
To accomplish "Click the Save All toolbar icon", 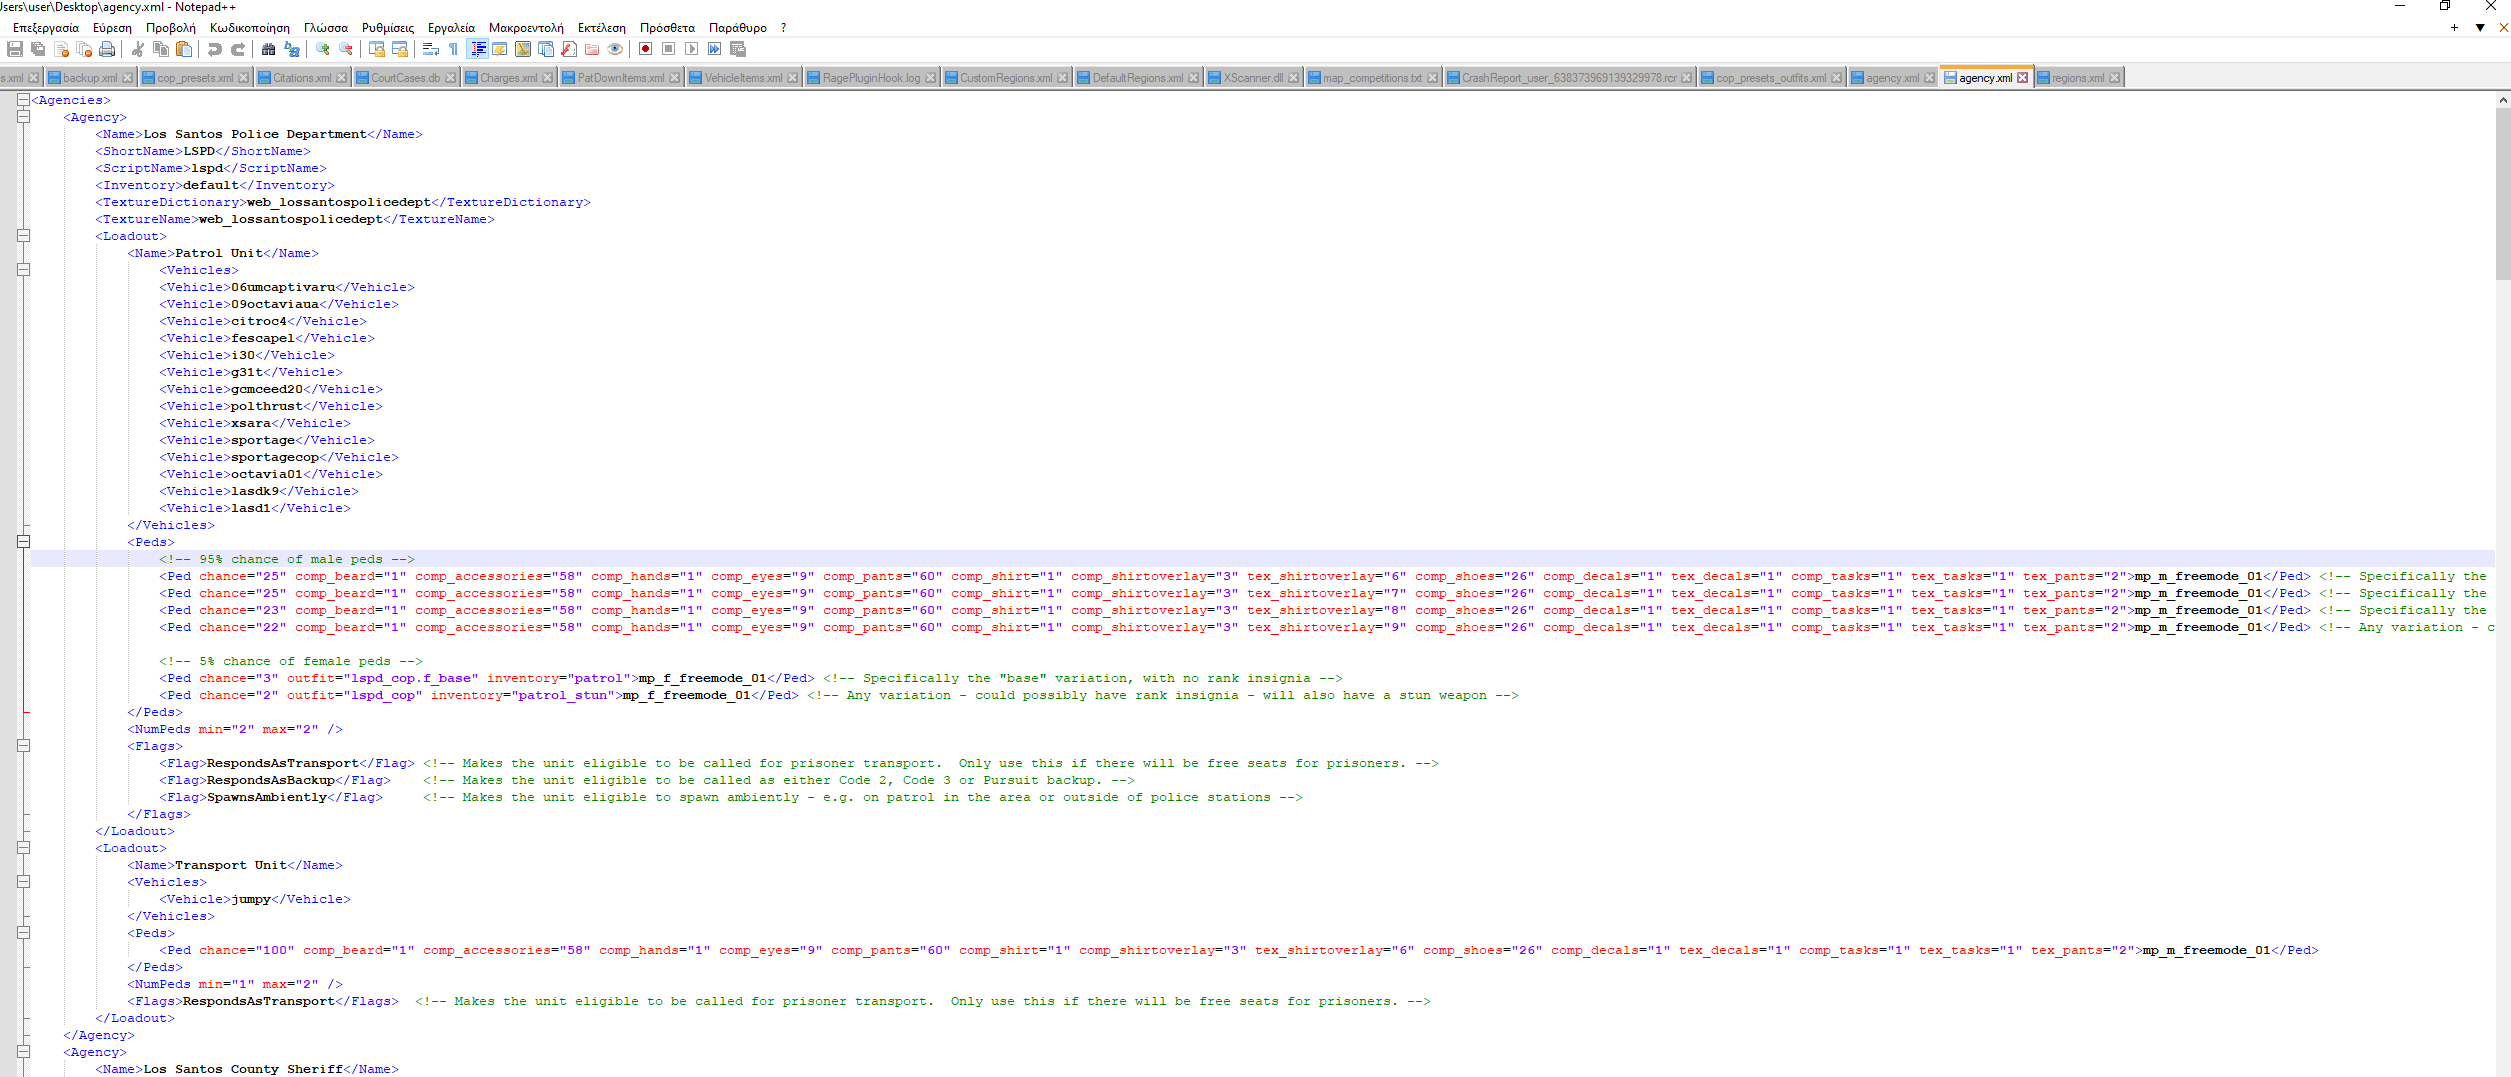I will pyautogui.click(x=38, y=49).
